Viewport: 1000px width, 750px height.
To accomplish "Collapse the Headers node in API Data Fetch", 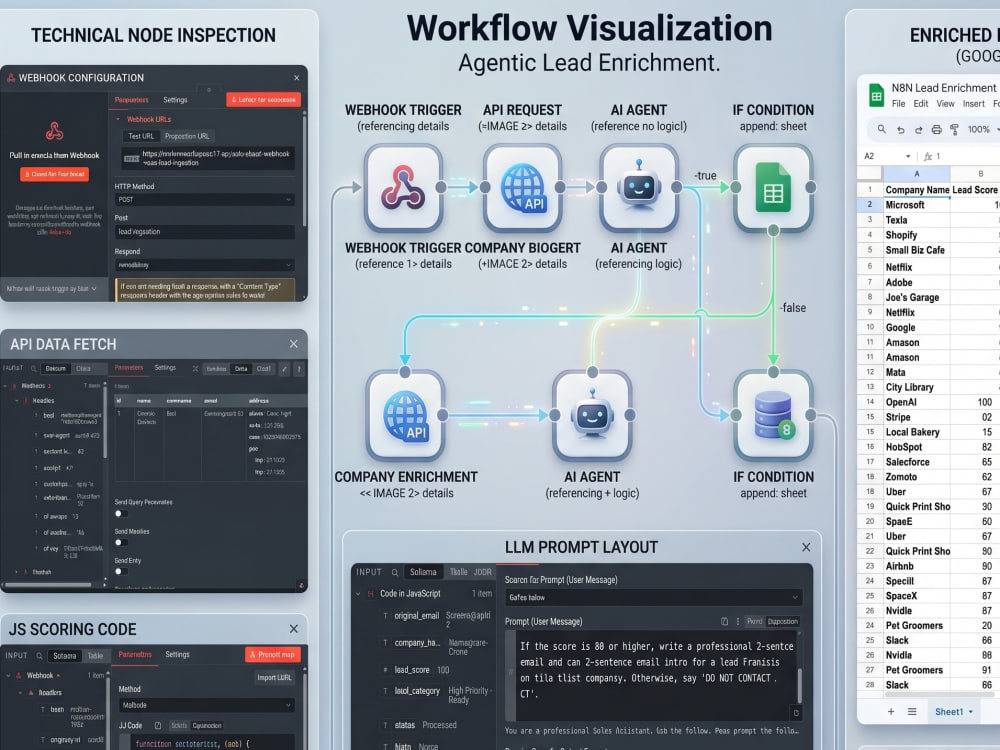I will click(x=17, y=401).
